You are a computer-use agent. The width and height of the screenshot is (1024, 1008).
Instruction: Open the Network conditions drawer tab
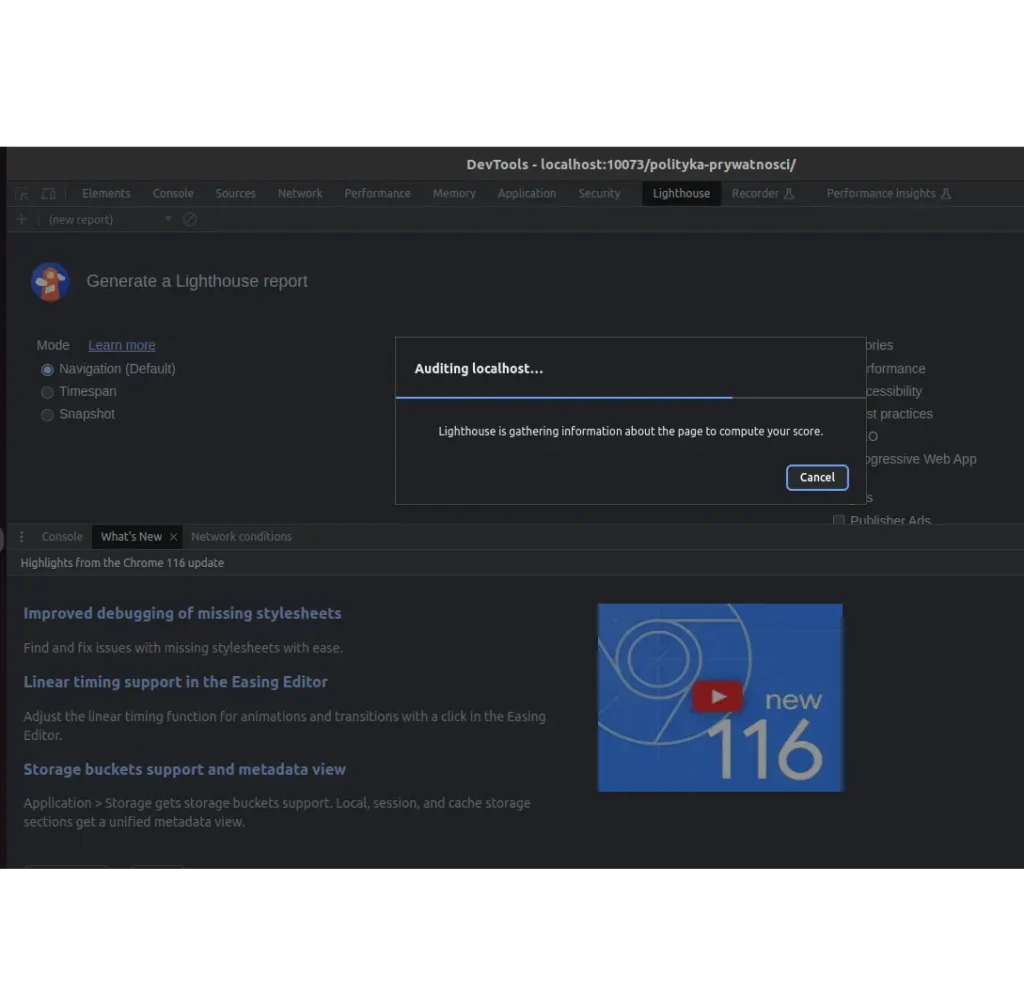click(x=241, y=537)
